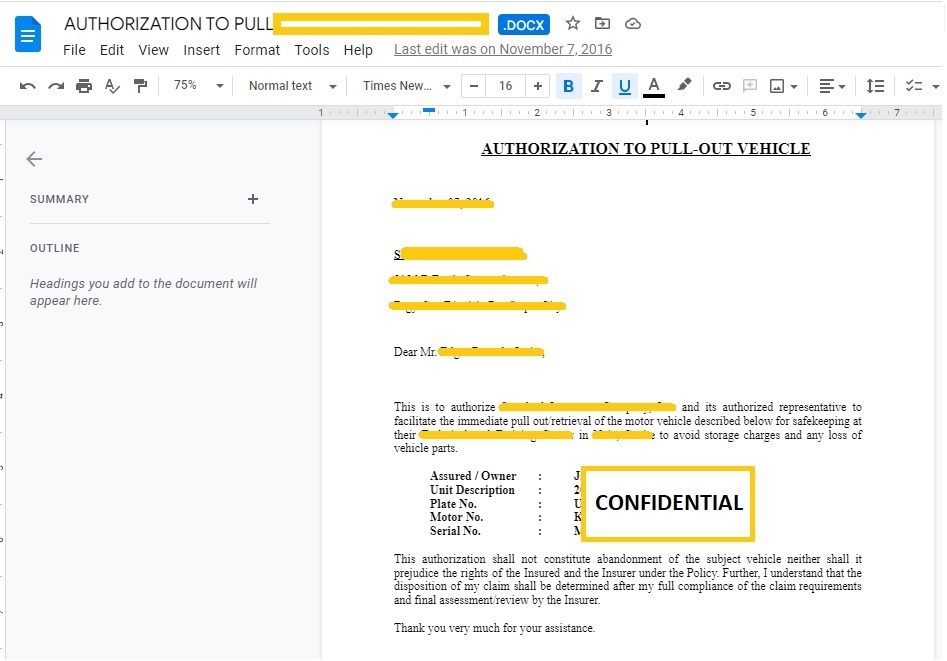
Task: Click the 'Dear Mr.' salutation
Action: click(x=415, y=352)
